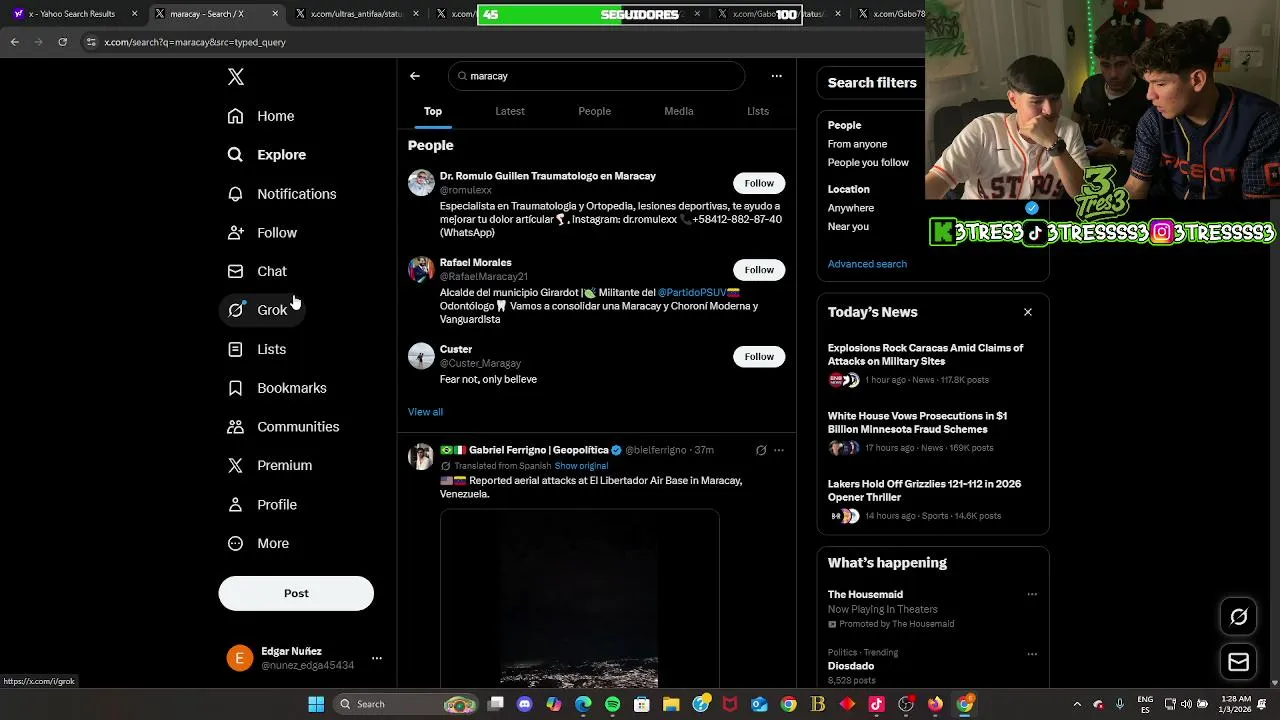Open the Notifications page
Screen dimensions: 1280x720
(x=282, y=194)
